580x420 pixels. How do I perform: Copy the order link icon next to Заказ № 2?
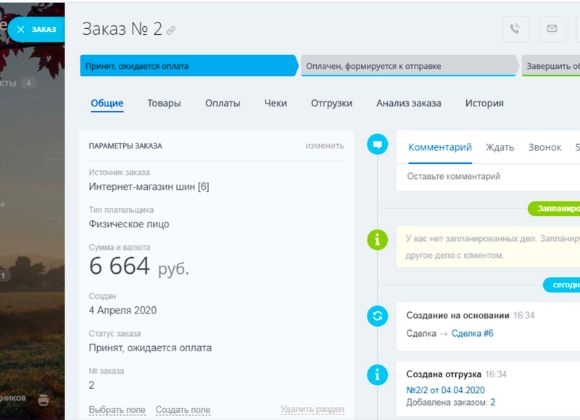tap(171, 30)
